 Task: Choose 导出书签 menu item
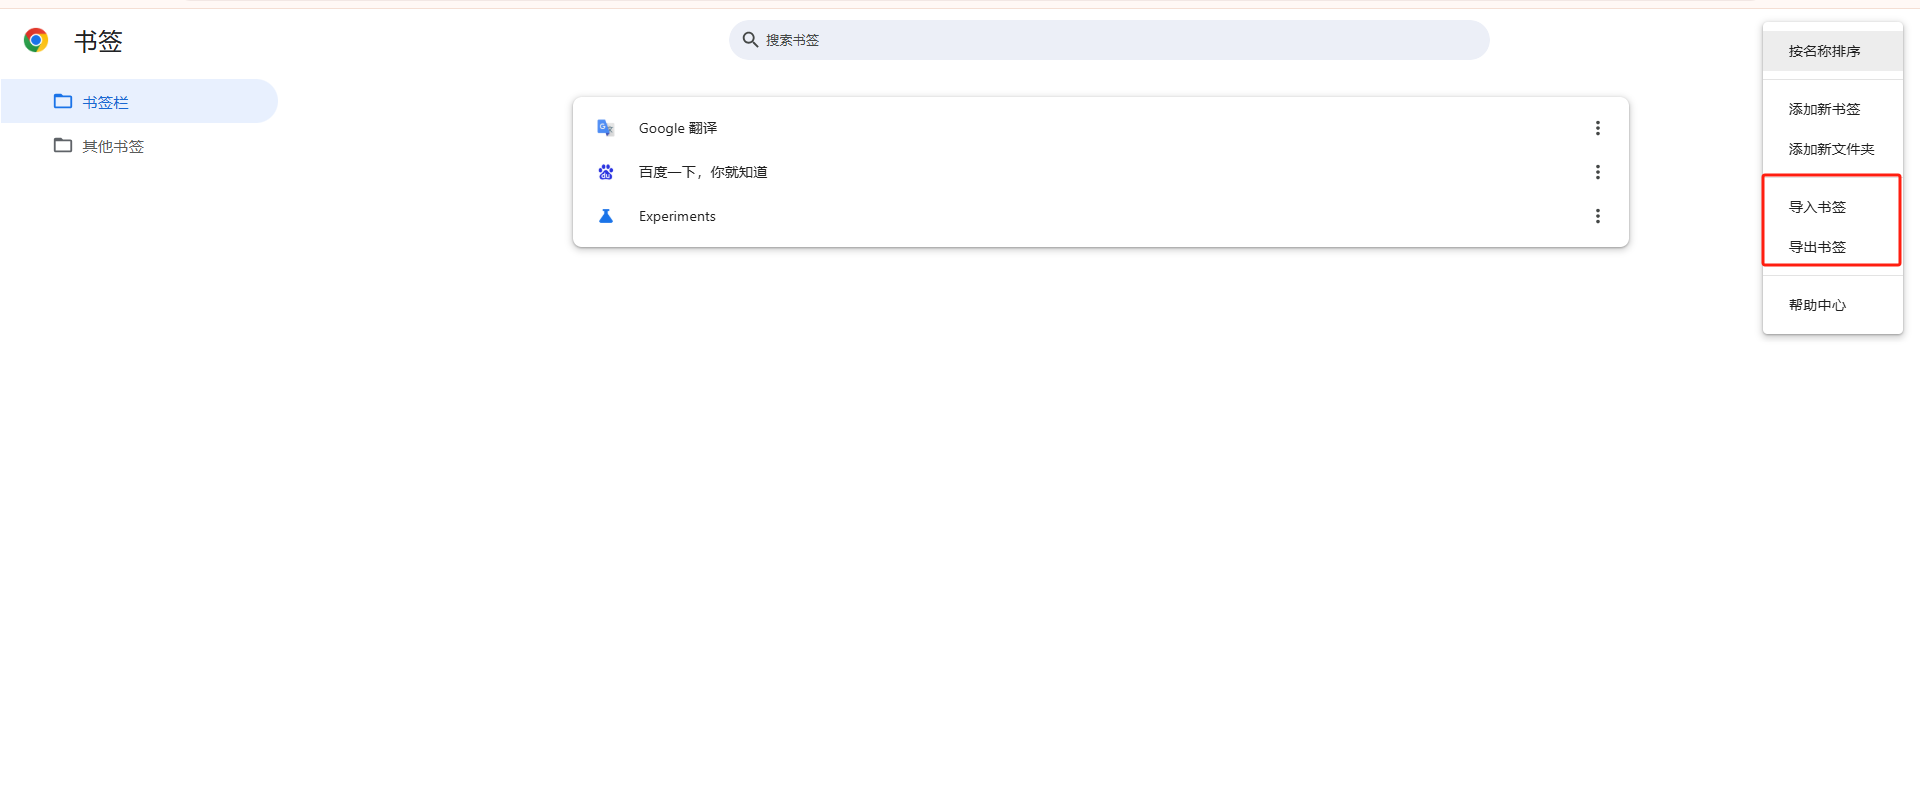(1832, 247)
